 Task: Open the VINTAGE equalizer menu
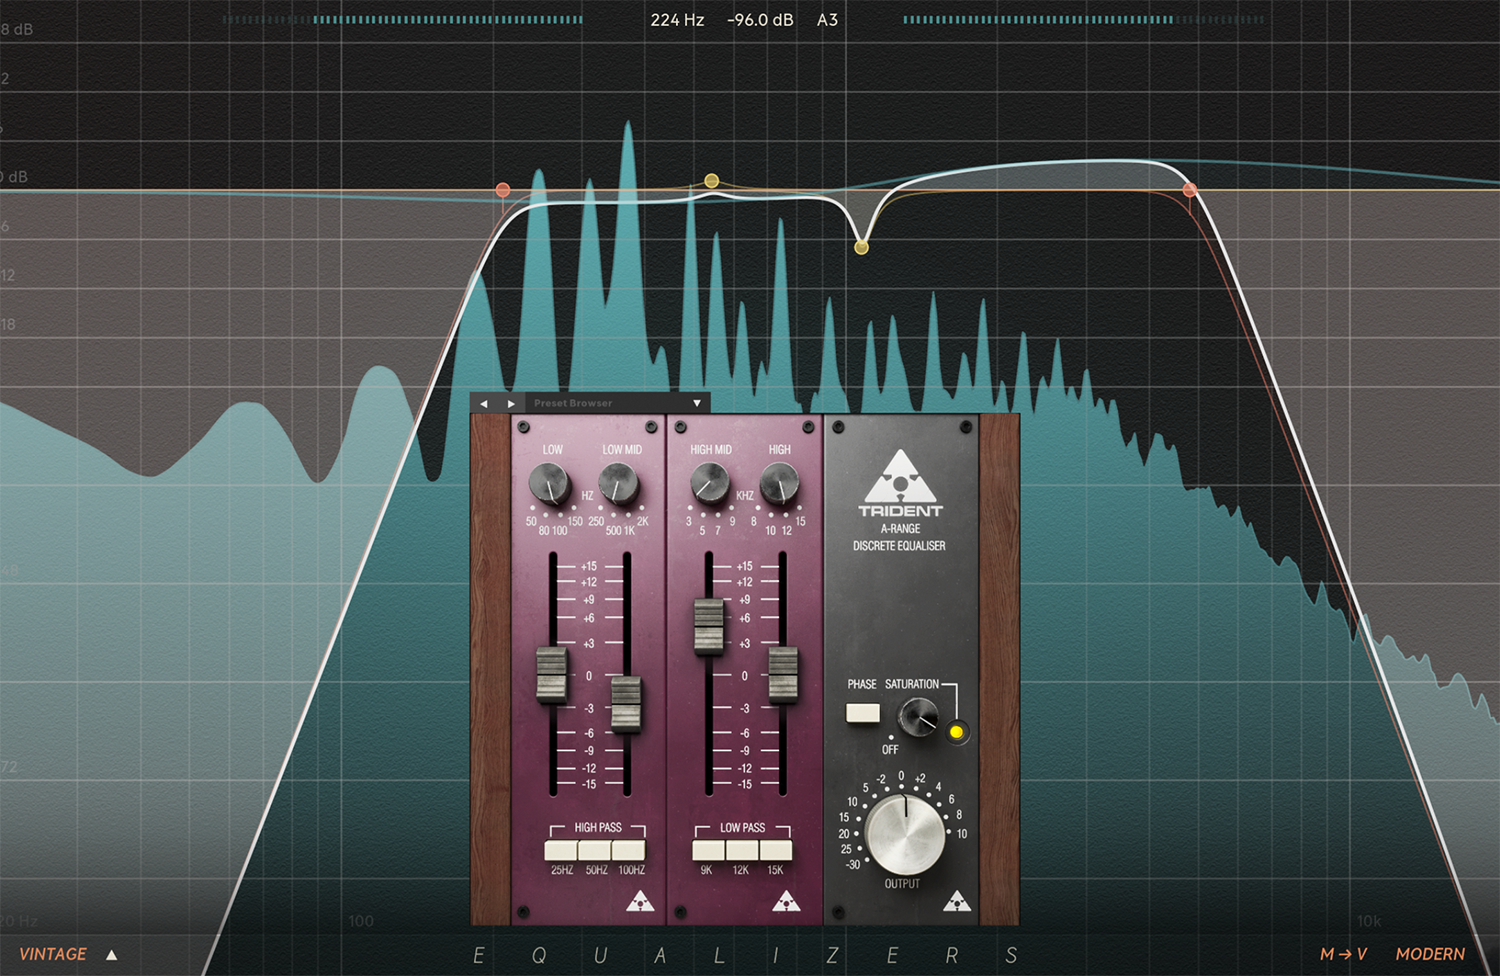[x=53, y=954]
